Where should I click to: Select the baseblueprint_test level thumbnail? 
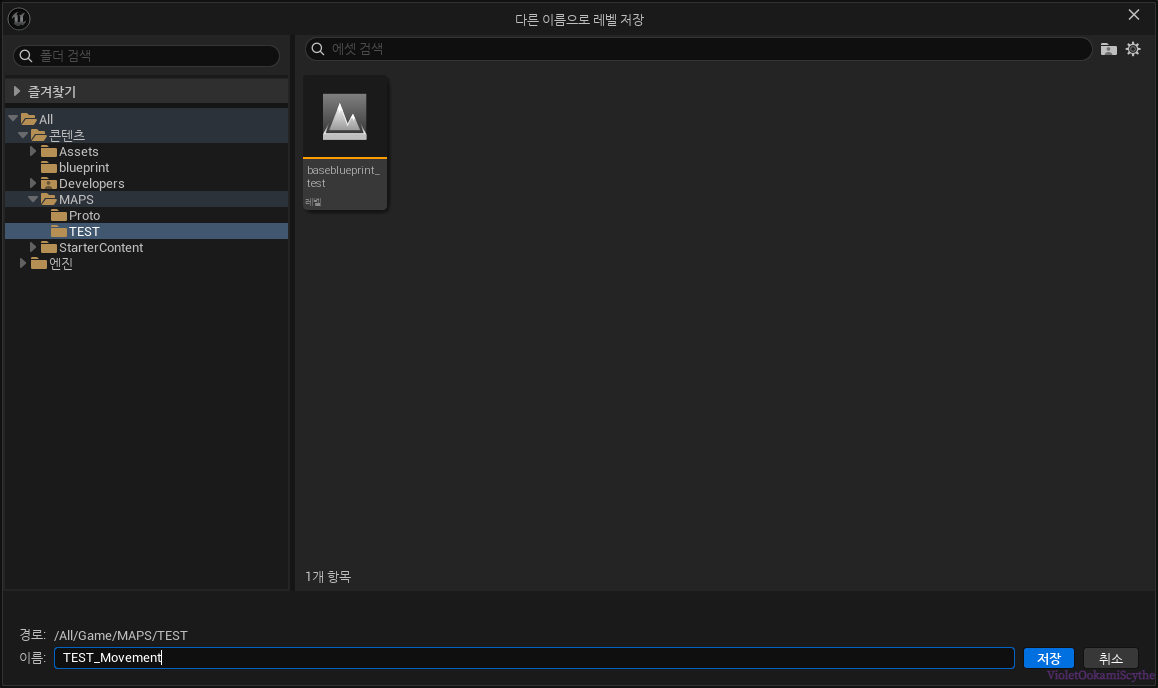pos(345,117)
